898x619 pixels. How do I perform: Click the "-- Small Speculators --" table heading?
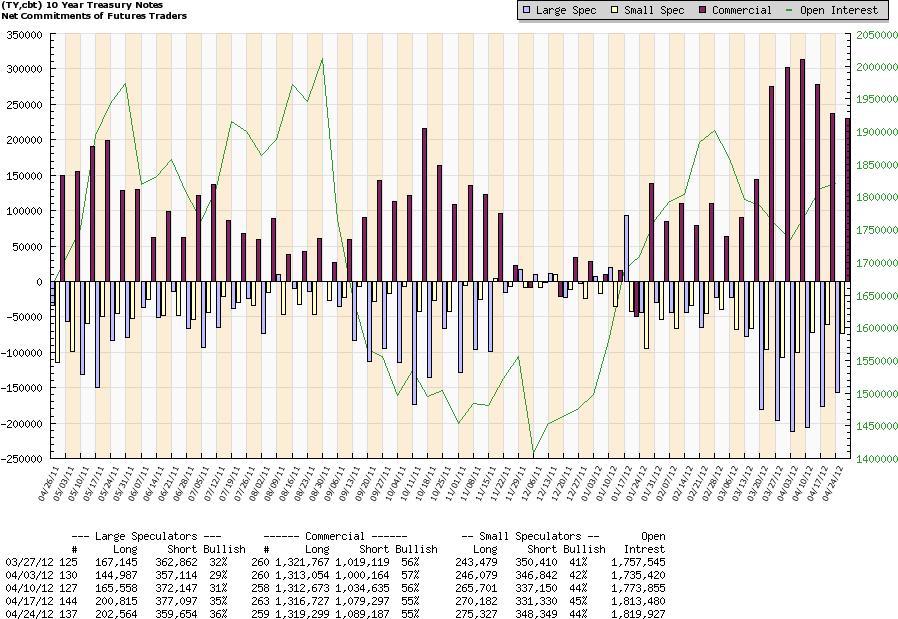[x=530, y=537]
